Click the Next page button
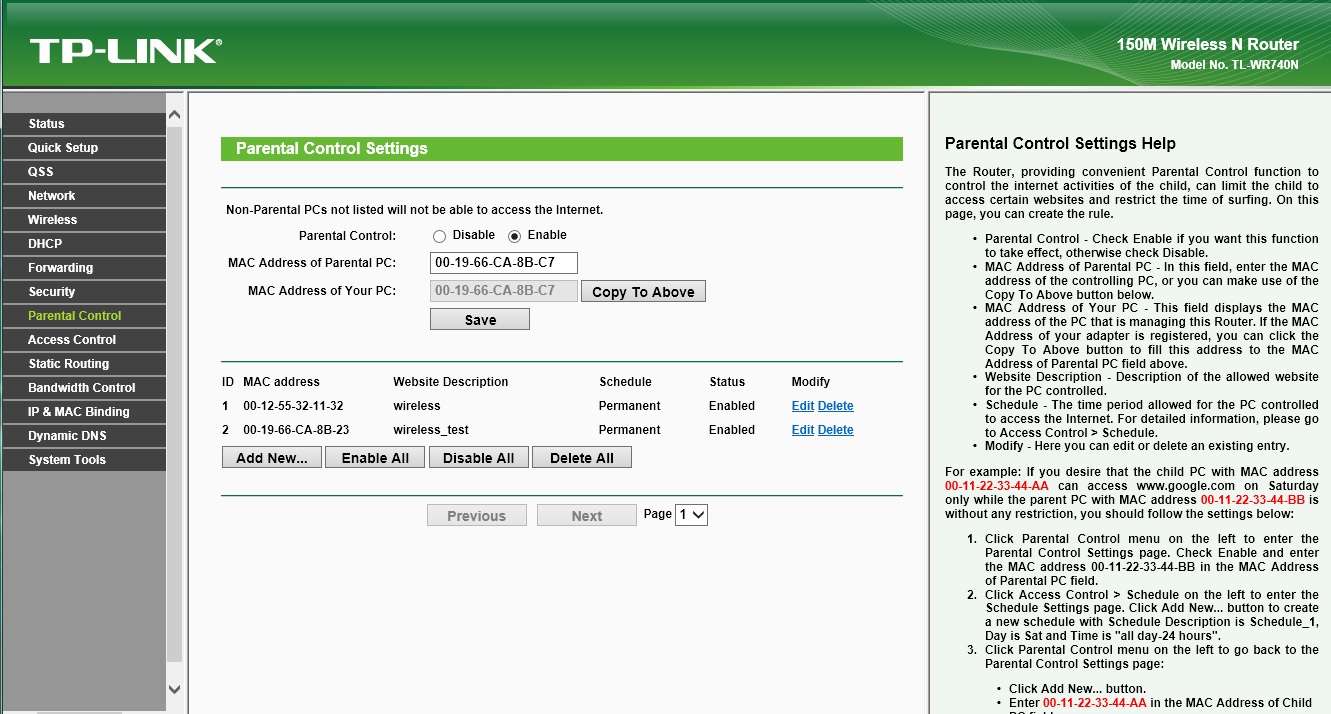This screenshot has height=714, width=1331. 587,516
